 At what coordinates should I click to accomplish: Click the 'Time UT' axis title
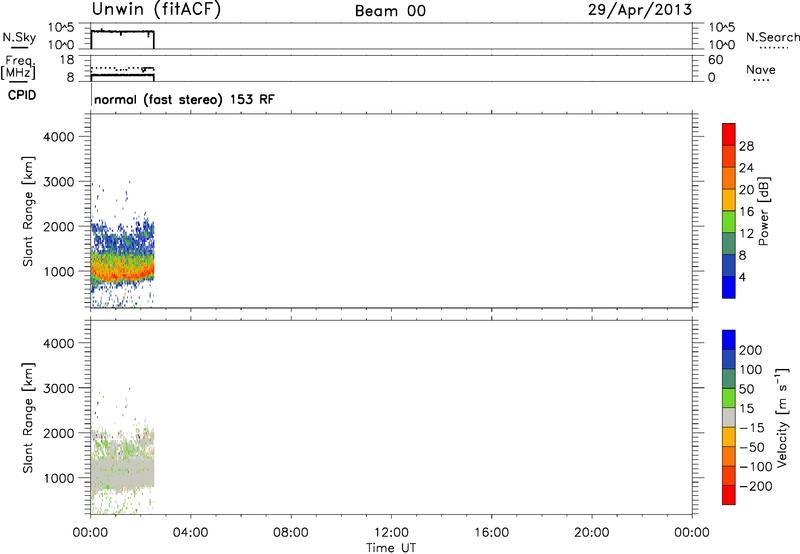pos(391,548)
